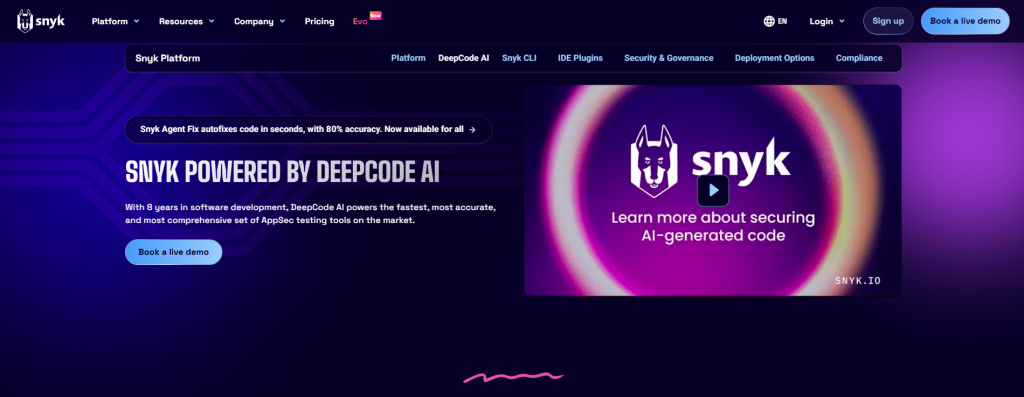
Task: Click the Snyk Agent Fix announcement banner
Action: click(308, 129)
